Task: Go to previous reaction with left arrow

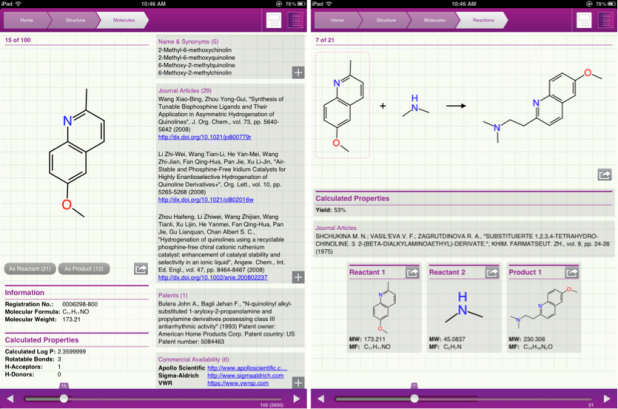Action: coord(321,399)
